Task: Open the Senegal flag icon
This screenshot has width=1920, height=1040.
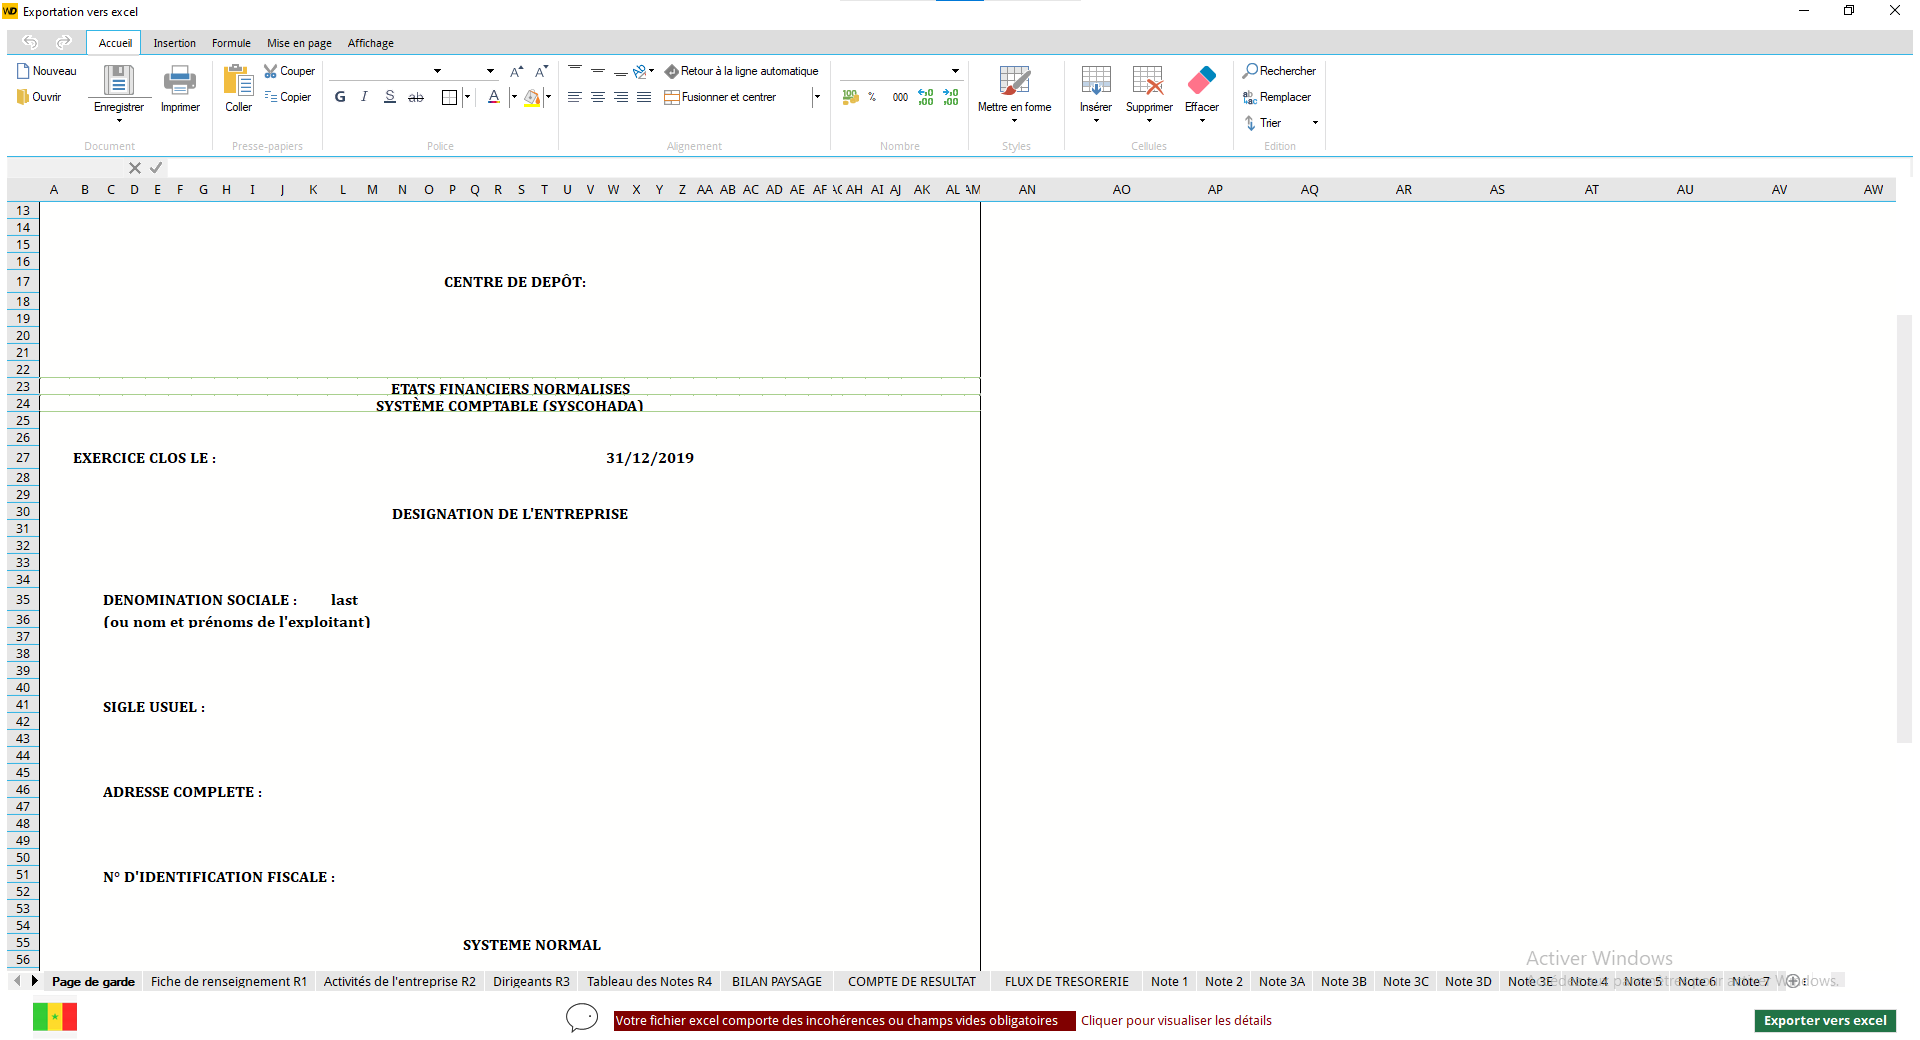Action: pyautogui.click(x=55, y=1018)
